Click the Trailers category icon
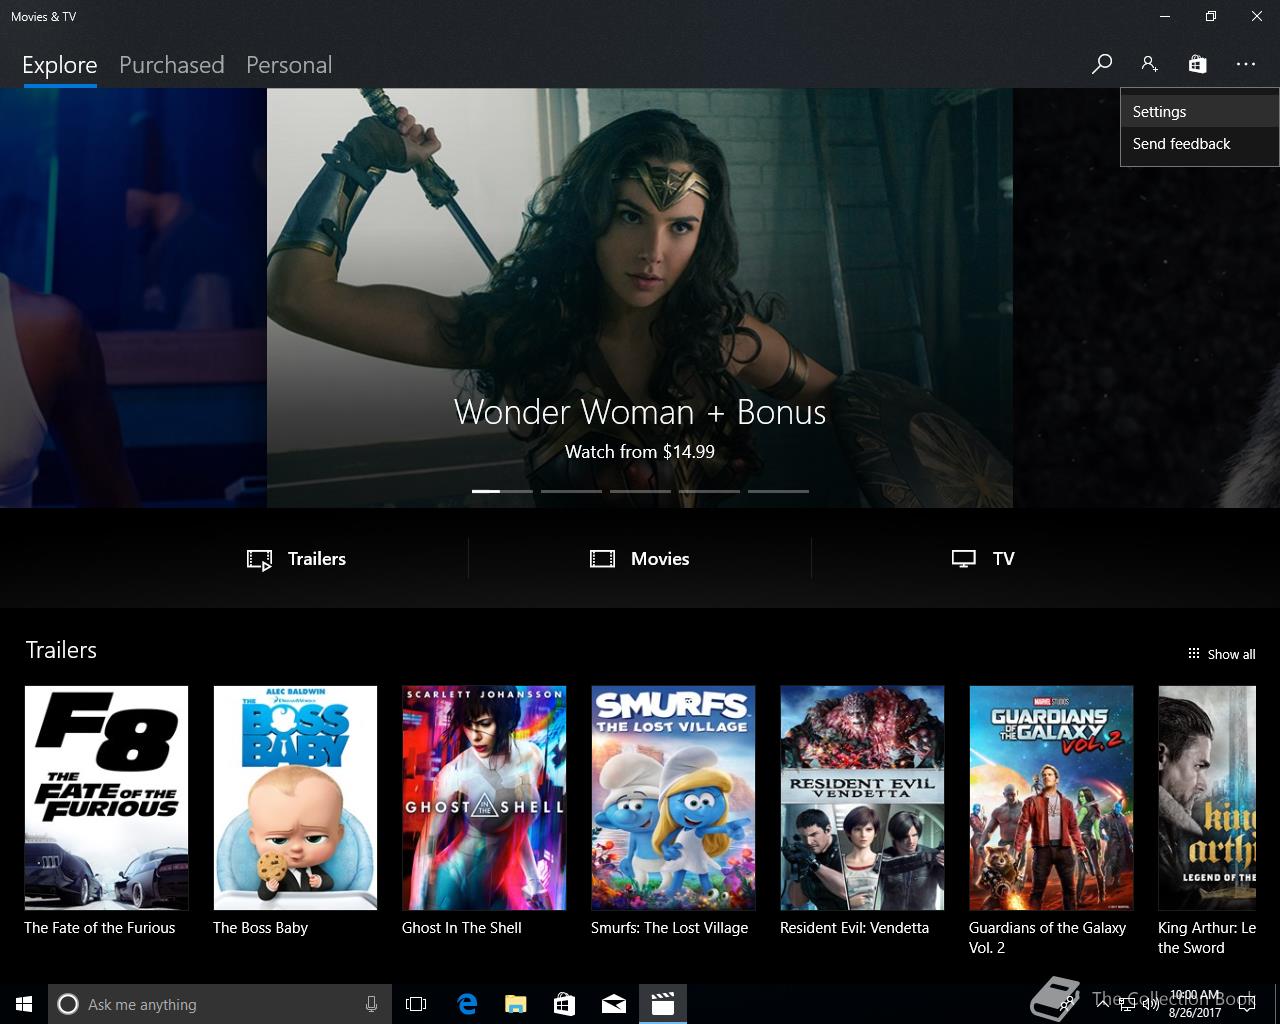 [x=259, y=559]
